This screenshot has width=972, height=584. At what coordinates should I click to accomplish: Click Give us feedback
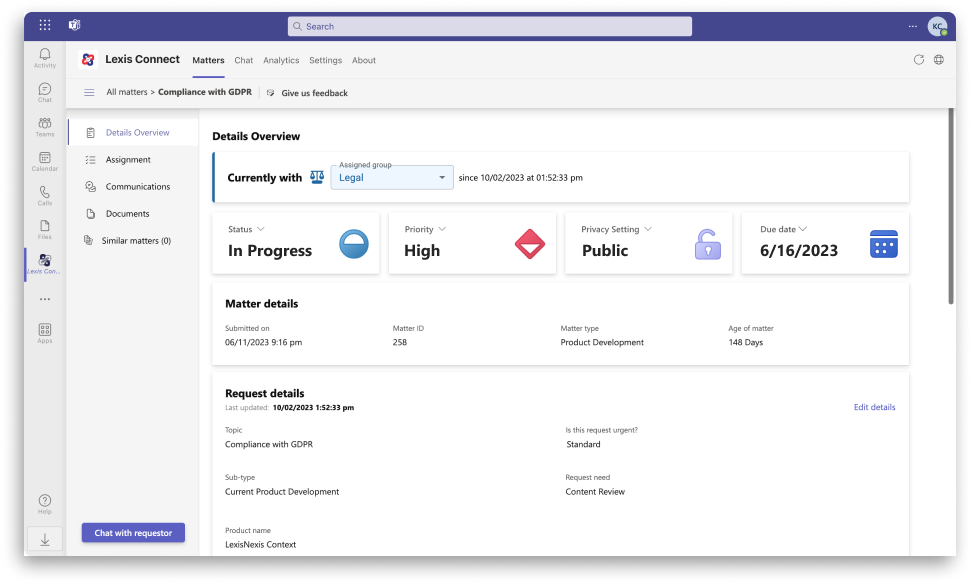pos(307,93)
